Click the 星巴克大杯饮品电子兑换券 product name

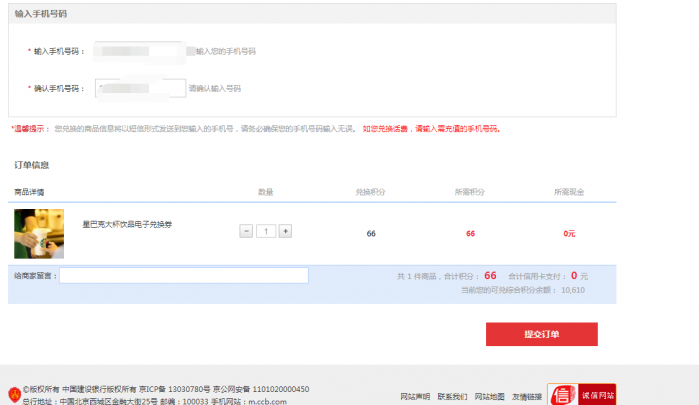tap(127, 224)
